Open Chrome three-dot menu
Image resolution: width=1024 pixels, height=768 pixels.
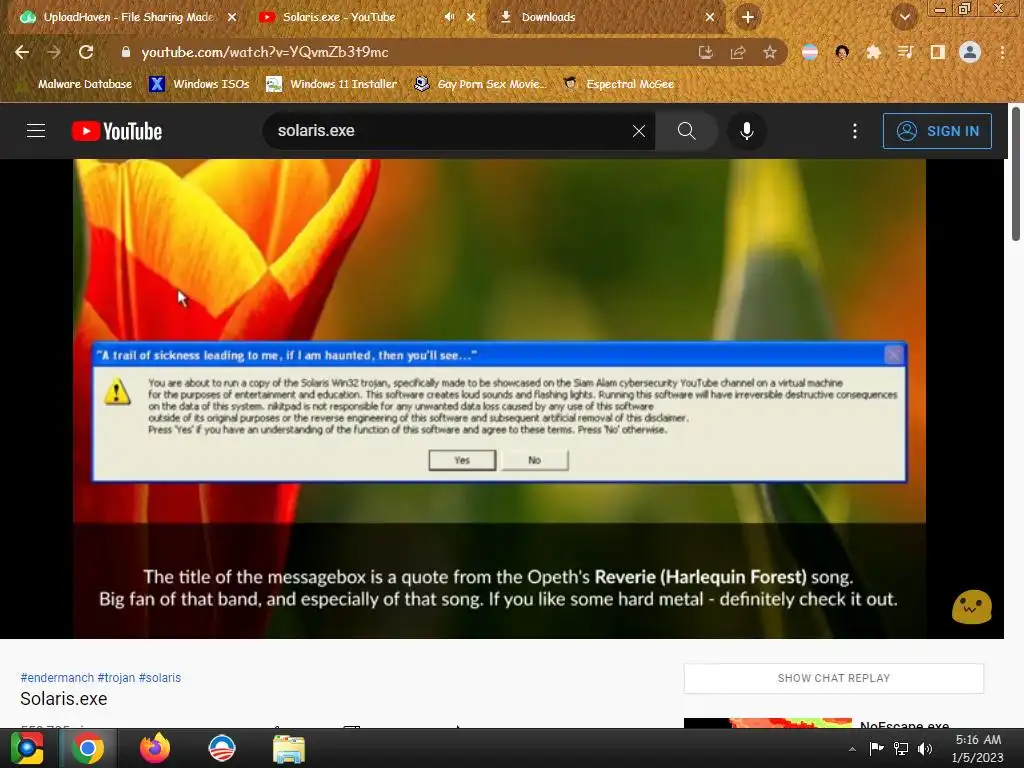[x=1002, y=52]
